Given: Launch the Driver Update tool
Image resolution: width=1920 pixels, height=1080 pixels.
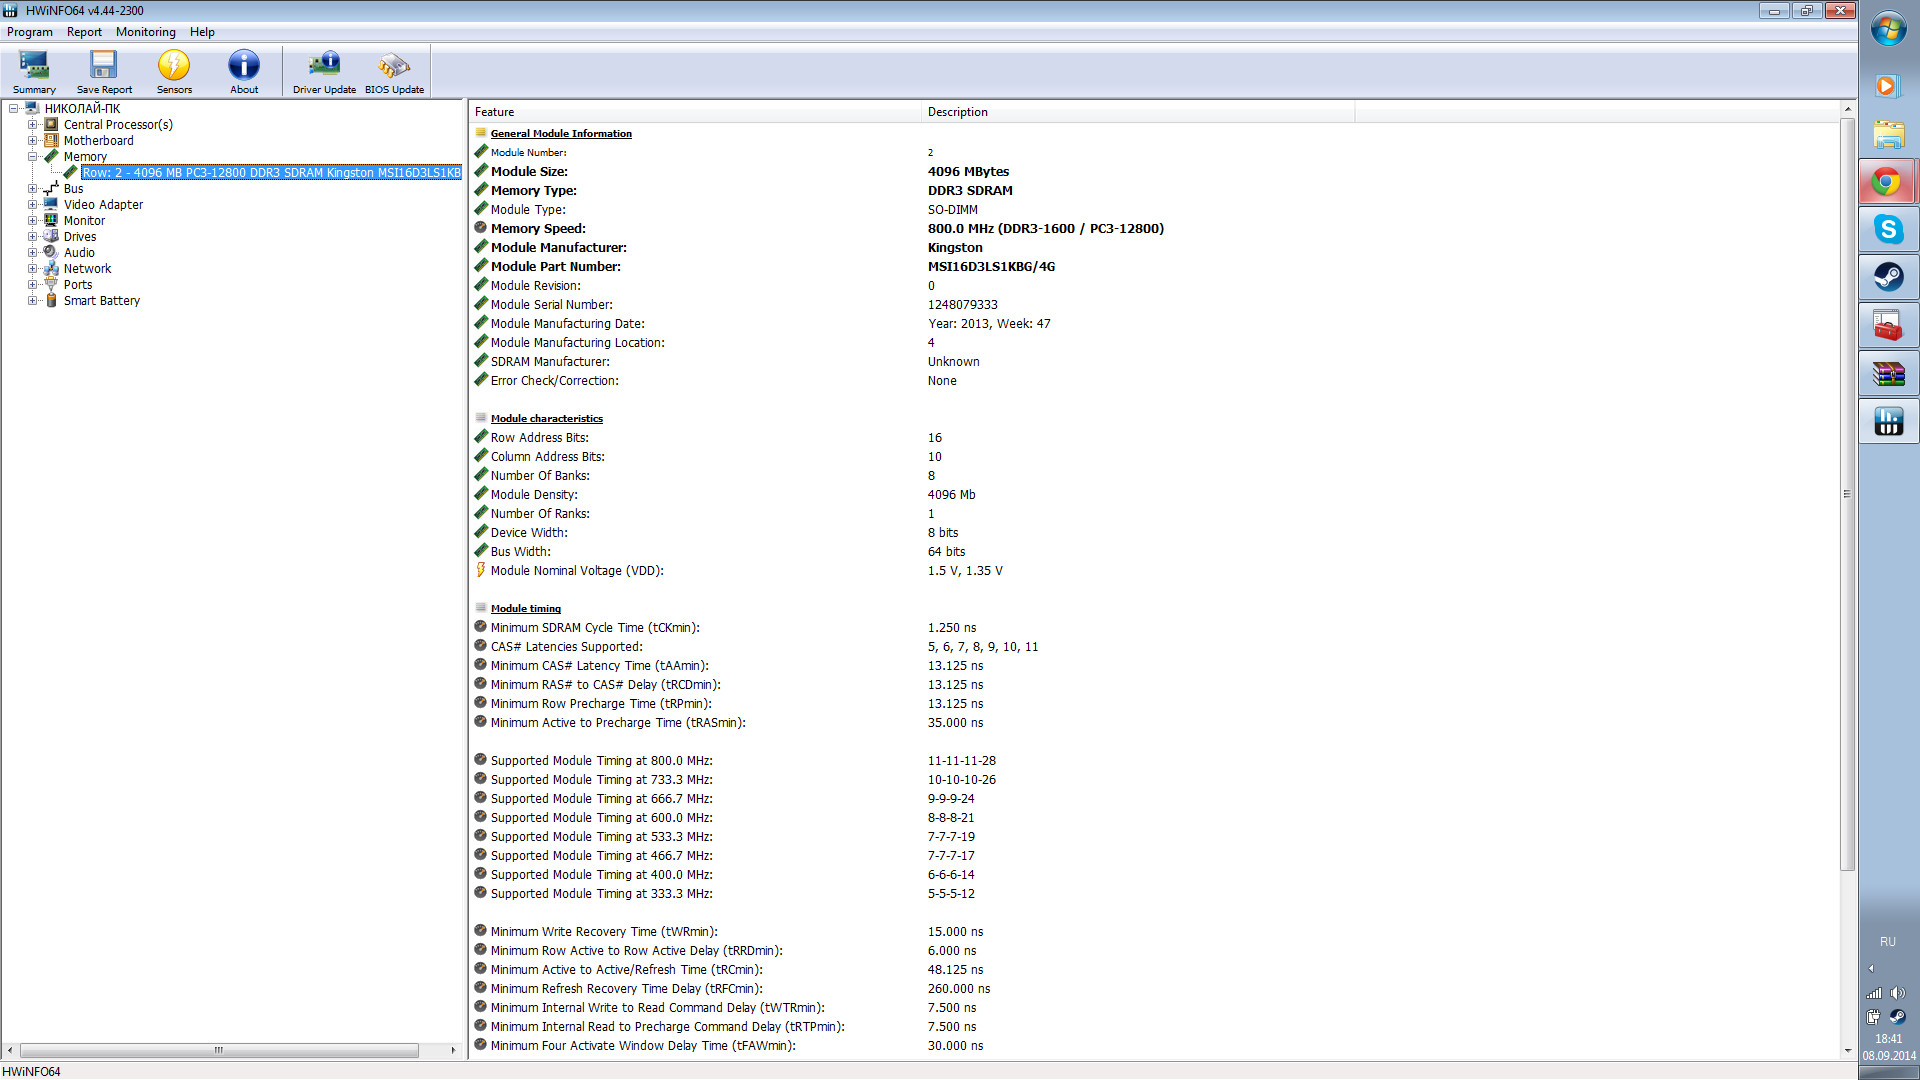Looking at the screenshot, I should point(324,71).
